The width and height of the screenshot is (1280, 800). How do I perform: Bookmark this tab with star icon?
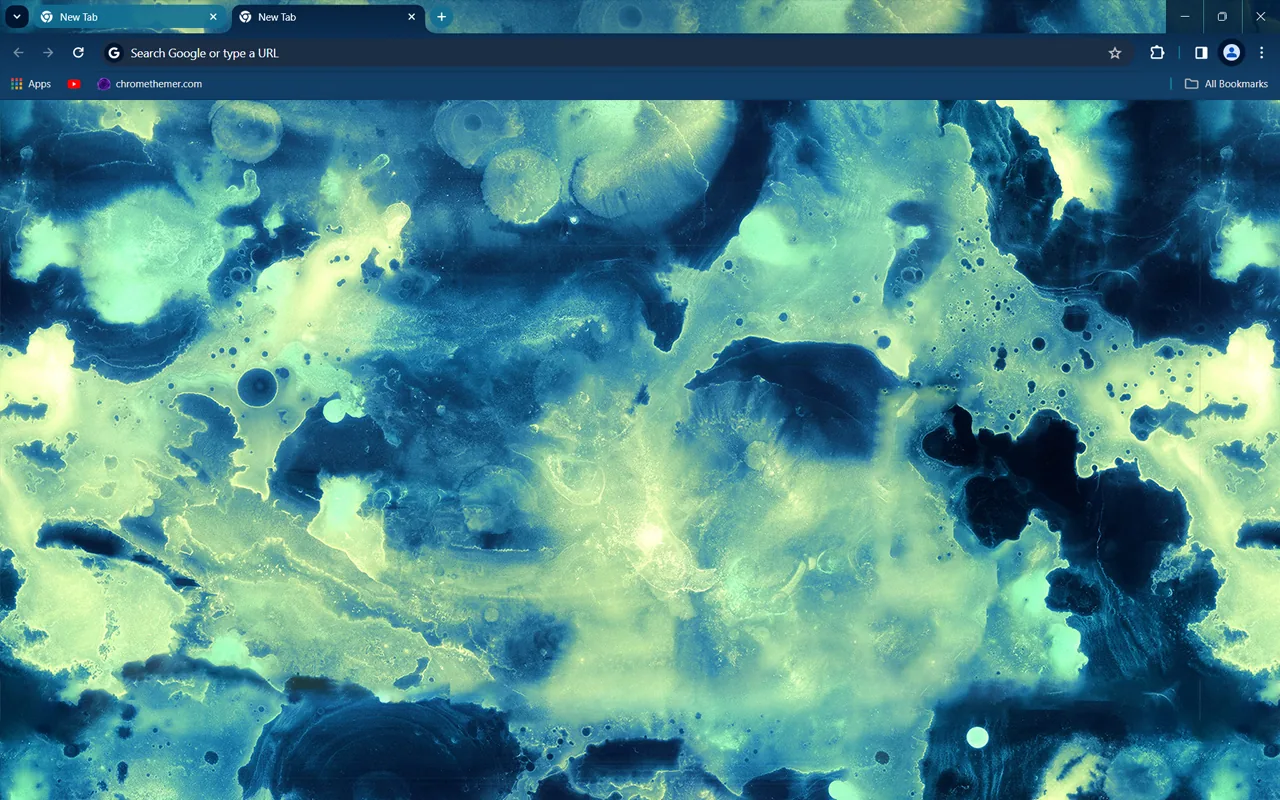coord(1115,53)
